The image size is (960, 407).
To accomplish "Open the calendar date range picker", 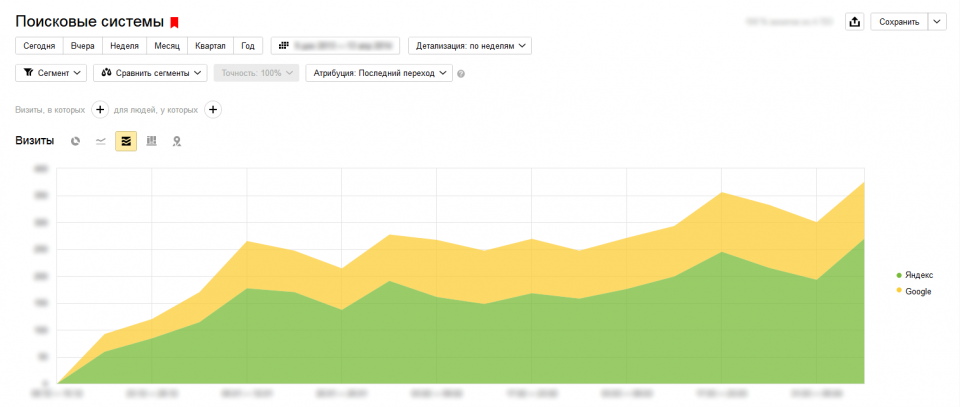I will (x=335, y=46).
